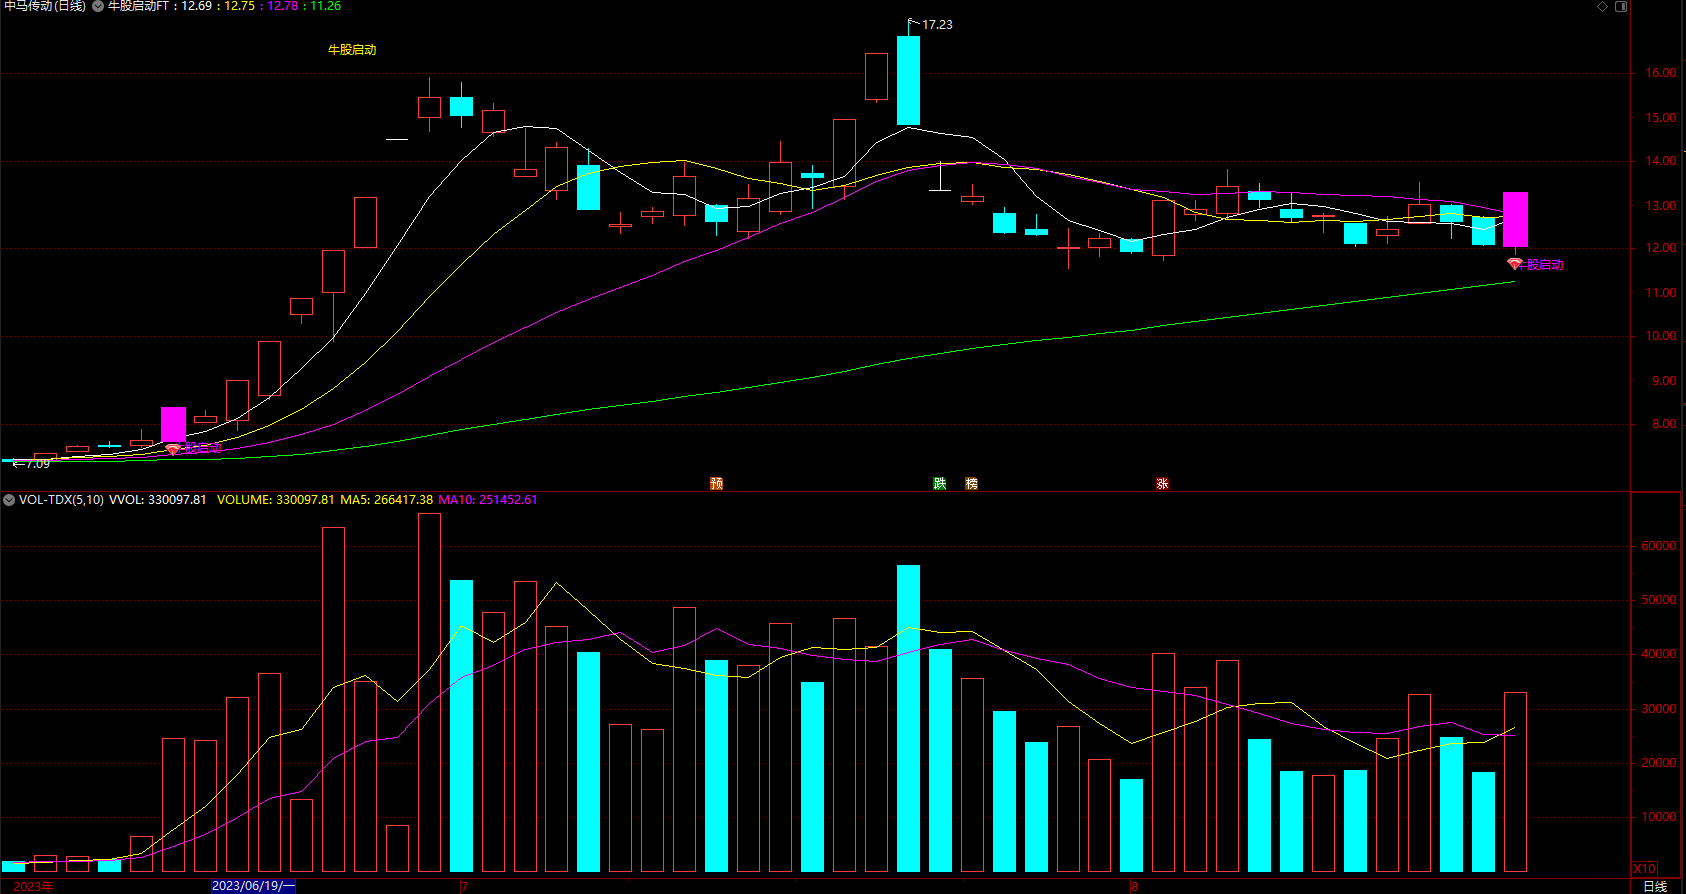The width and height of the screenshot is (1686, 894).
Task: Click the month 8 marker on time axis
Action: click(1134, 886)
